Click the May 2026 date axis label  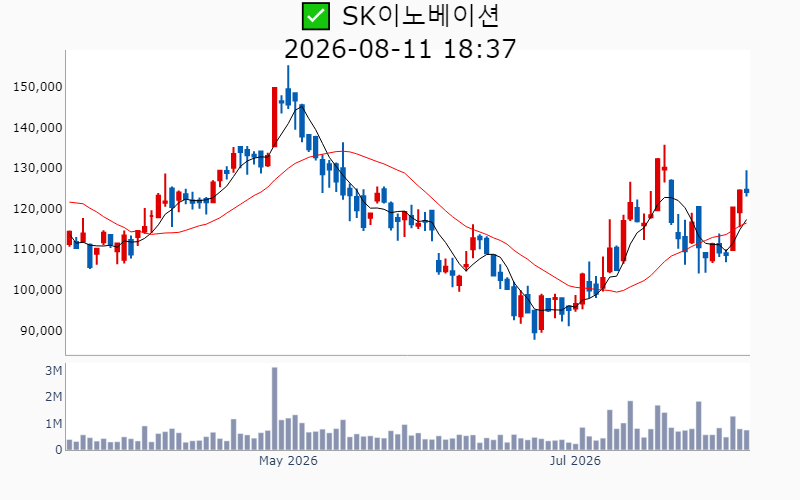(x=288, y=461)
